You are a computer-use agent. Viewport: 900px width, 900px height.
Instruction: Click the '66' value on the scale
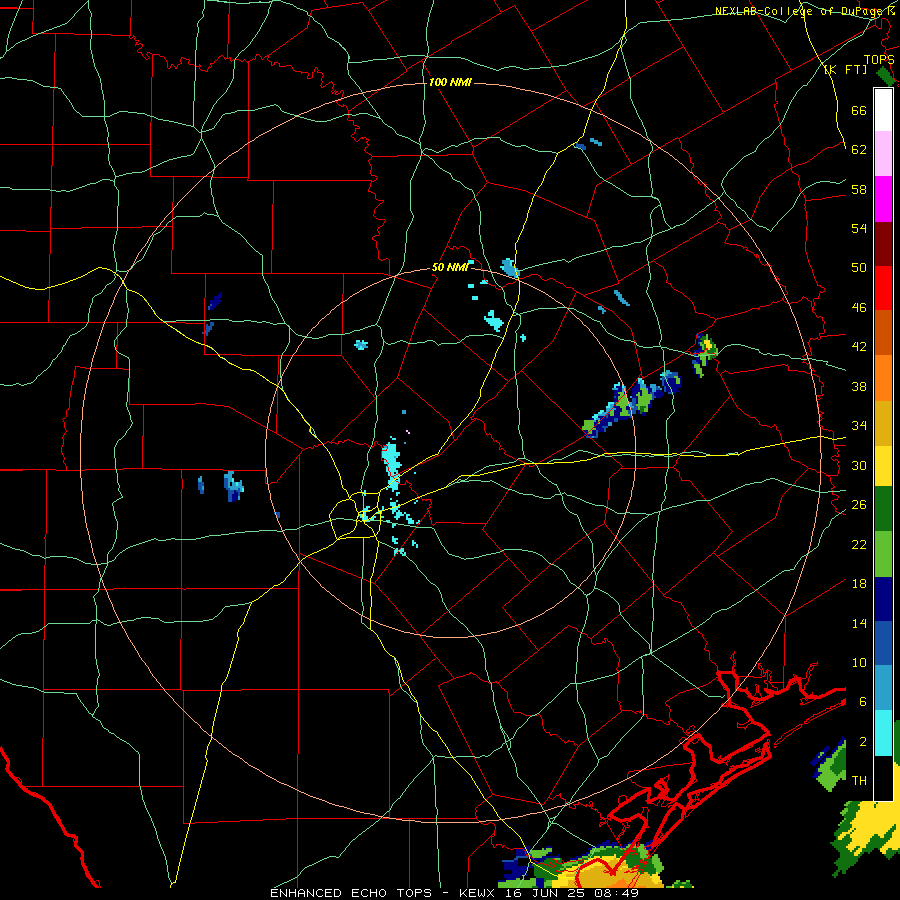(859, 111)
